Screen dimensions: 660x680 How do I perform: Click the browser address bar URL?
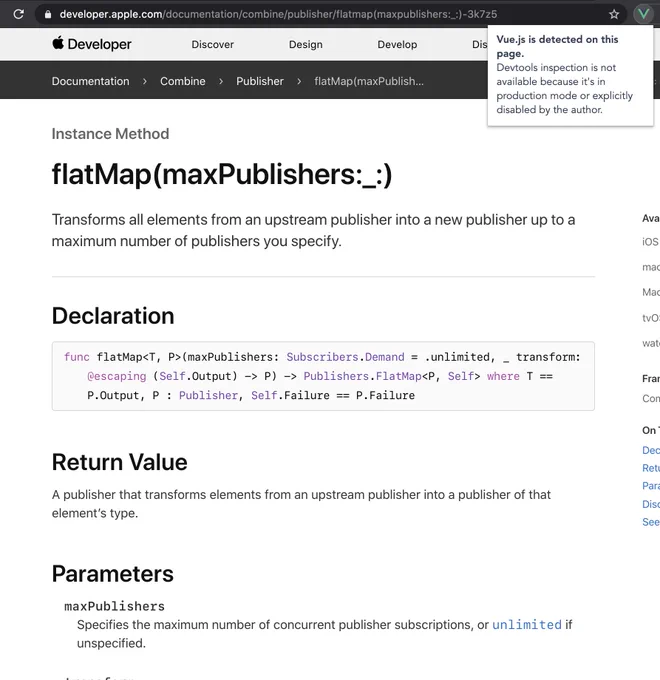[278, 14]
